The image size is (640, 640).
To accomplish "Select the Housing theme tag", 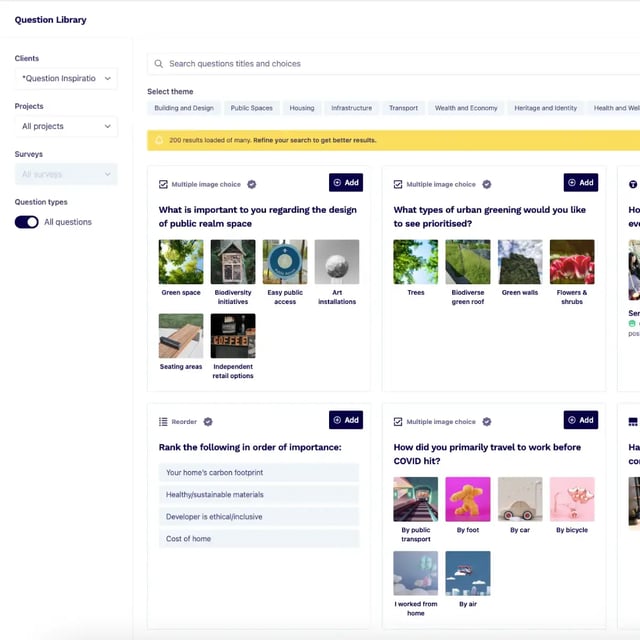I will [x=302, y=108].
